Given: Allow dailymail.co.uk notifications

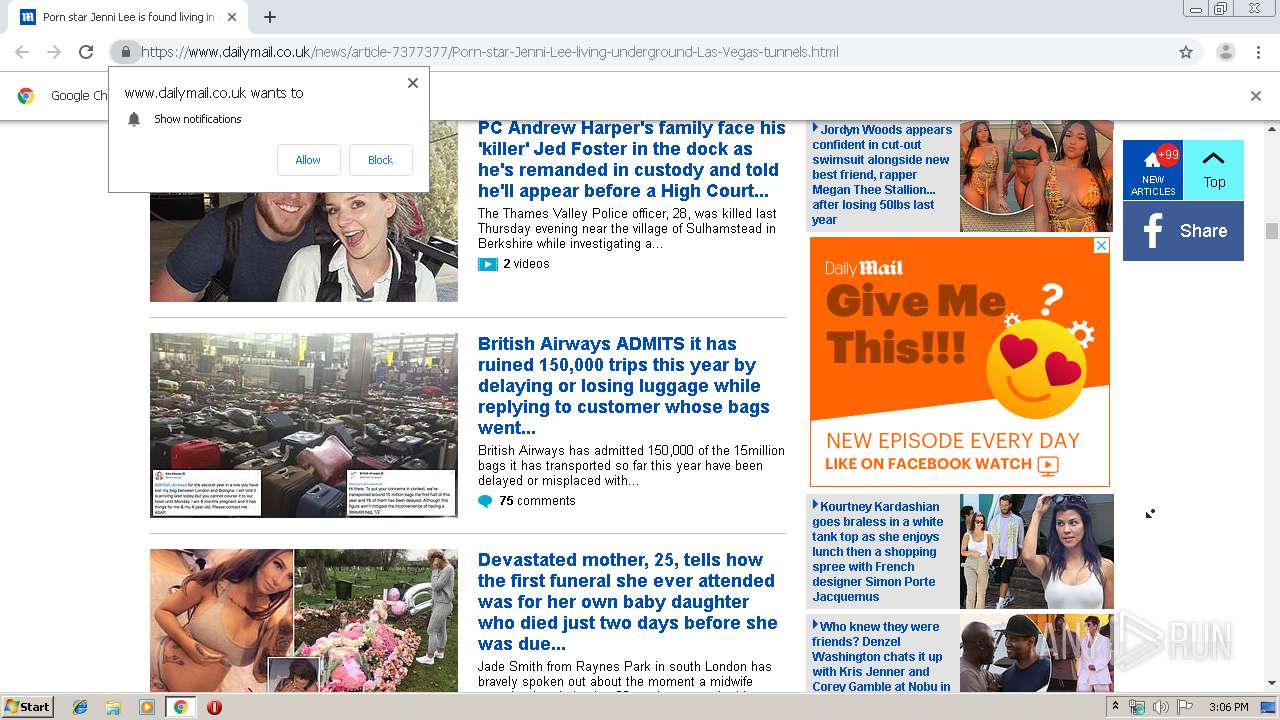Looking at the screenshot, I should 308,160.
